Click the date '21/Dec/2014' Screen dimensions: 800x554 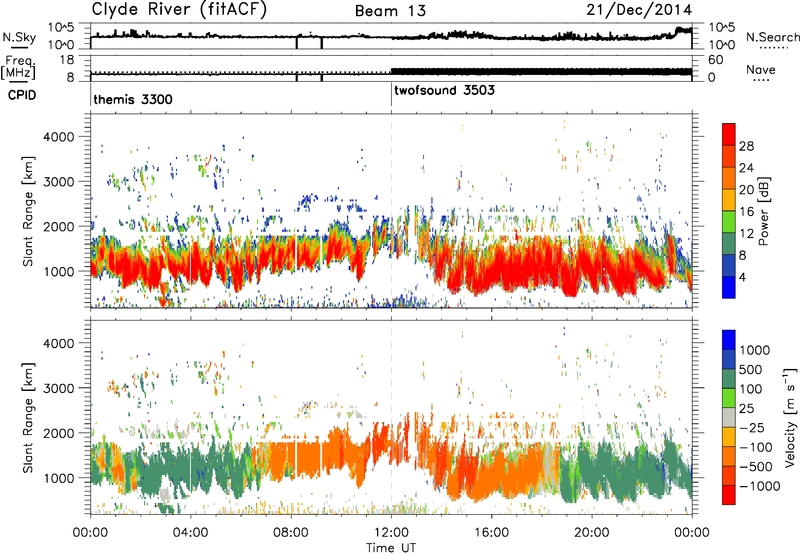point(639,10)
